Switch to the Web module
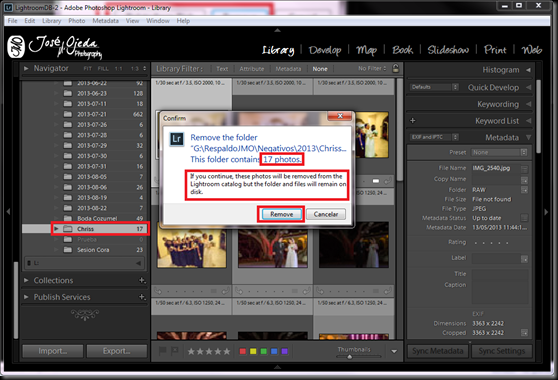Image resolution: width=558 pixels, height=380 pixels. [532, 50]
